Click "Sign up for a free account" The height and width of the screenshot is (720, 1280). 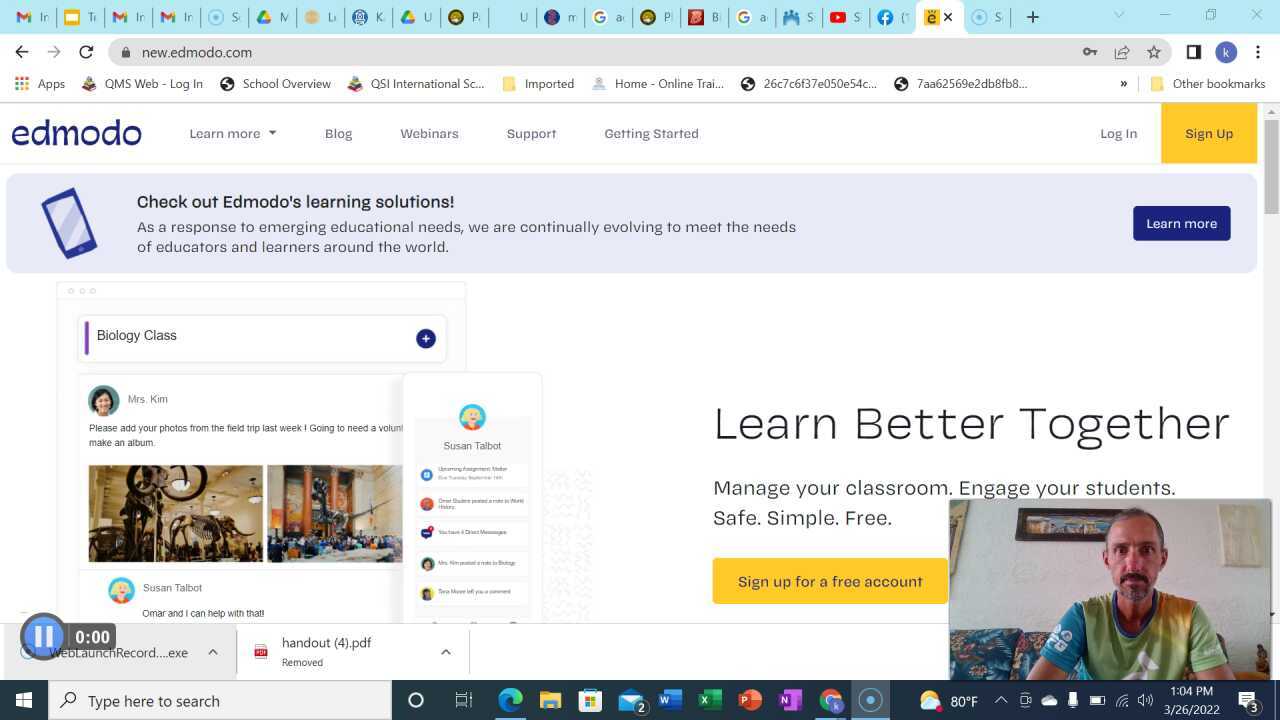[x=830, y=581]
